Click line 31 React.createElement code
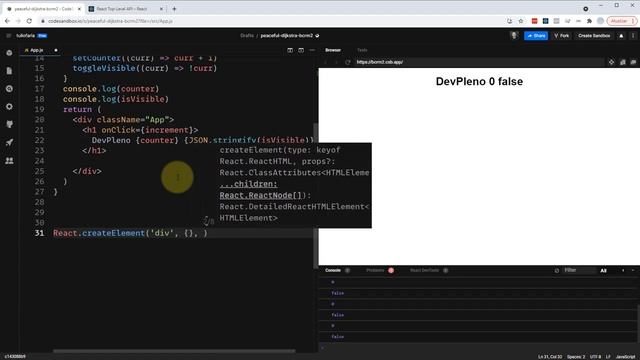Viewport: 640px width, 360px height. click(130, 233)
